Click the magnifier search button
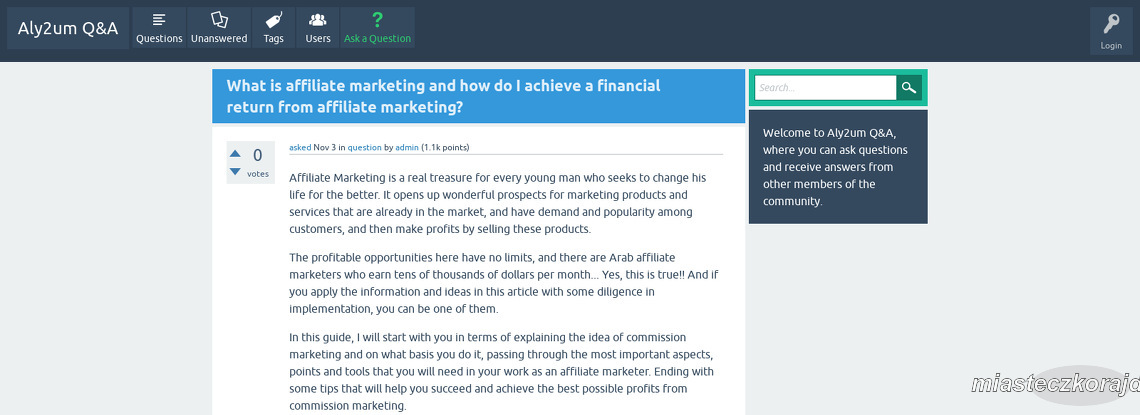Screen dimensions: 1140x415 click(x=909, y=87)
